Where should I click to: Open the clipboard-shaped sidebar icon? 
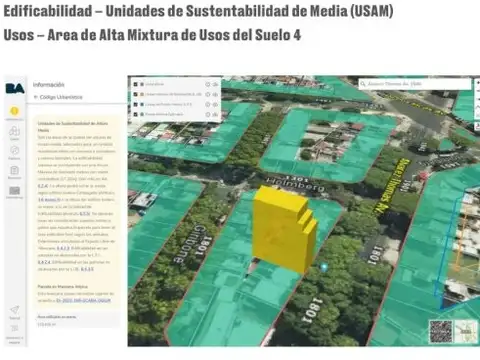(x=14, y=170)
